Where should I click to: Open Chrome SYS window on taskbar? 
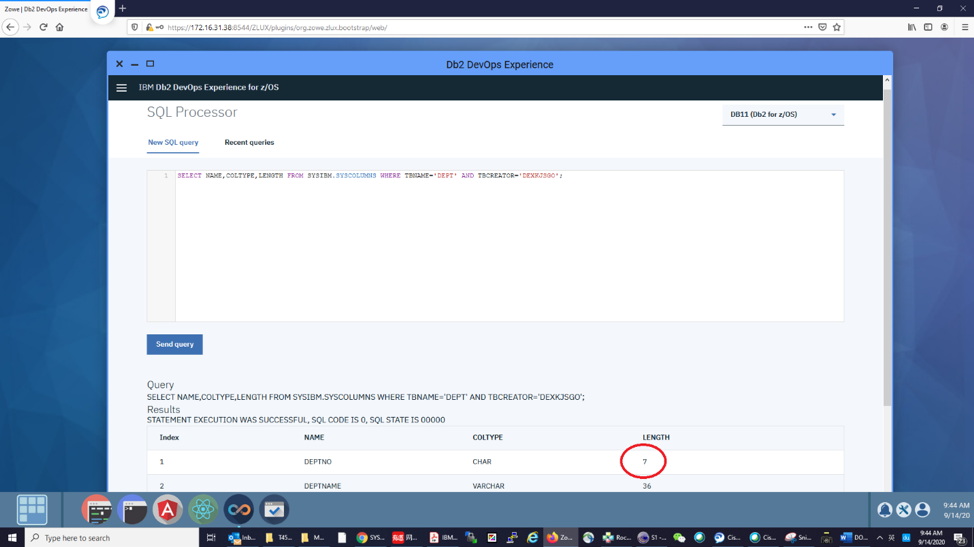coord(370,538)
